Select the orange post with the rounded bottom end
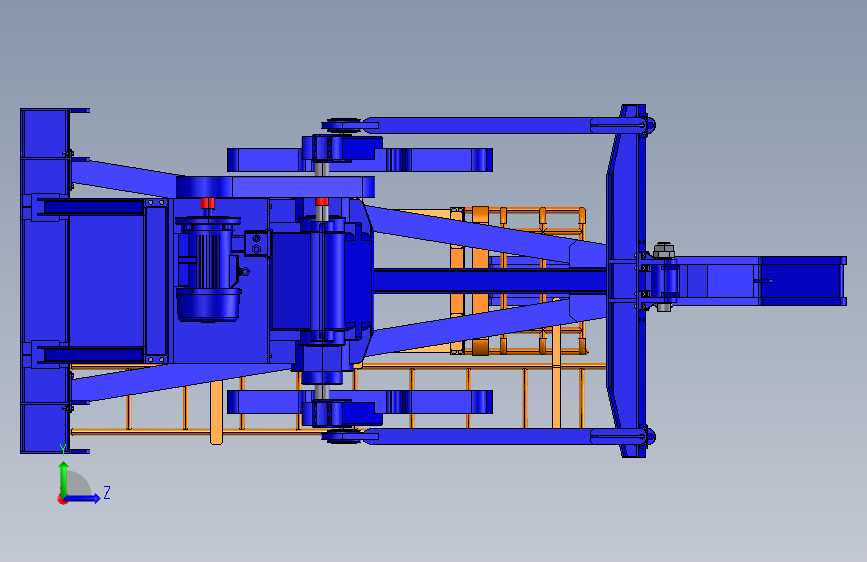 [x=216, y=412]
